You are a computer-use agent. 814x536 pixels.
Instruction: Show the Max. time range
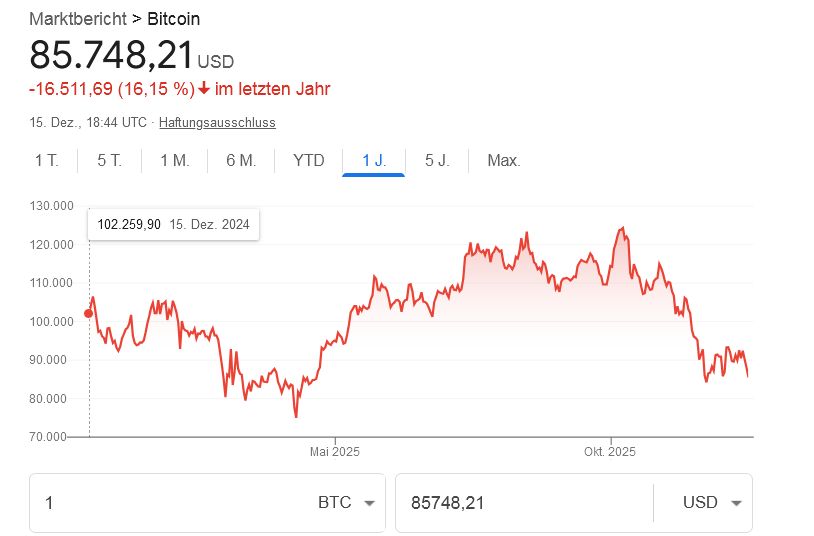coord(503,160)
